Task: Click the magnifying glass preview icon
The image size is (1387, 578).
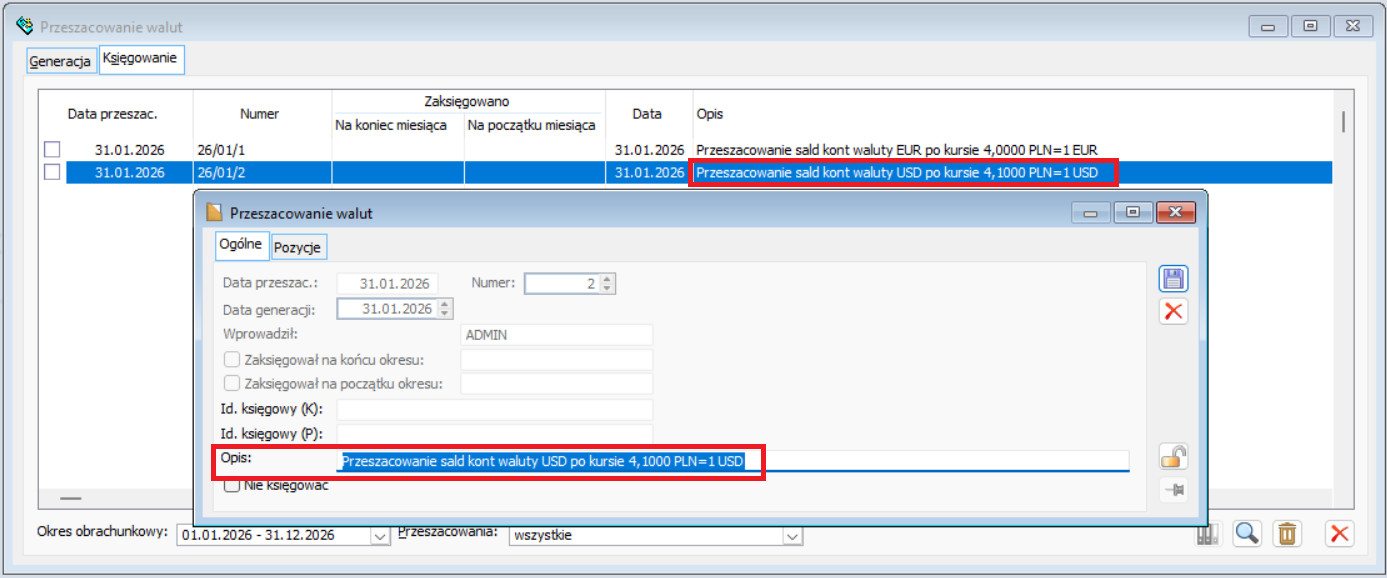Action: click(1246, 534)
